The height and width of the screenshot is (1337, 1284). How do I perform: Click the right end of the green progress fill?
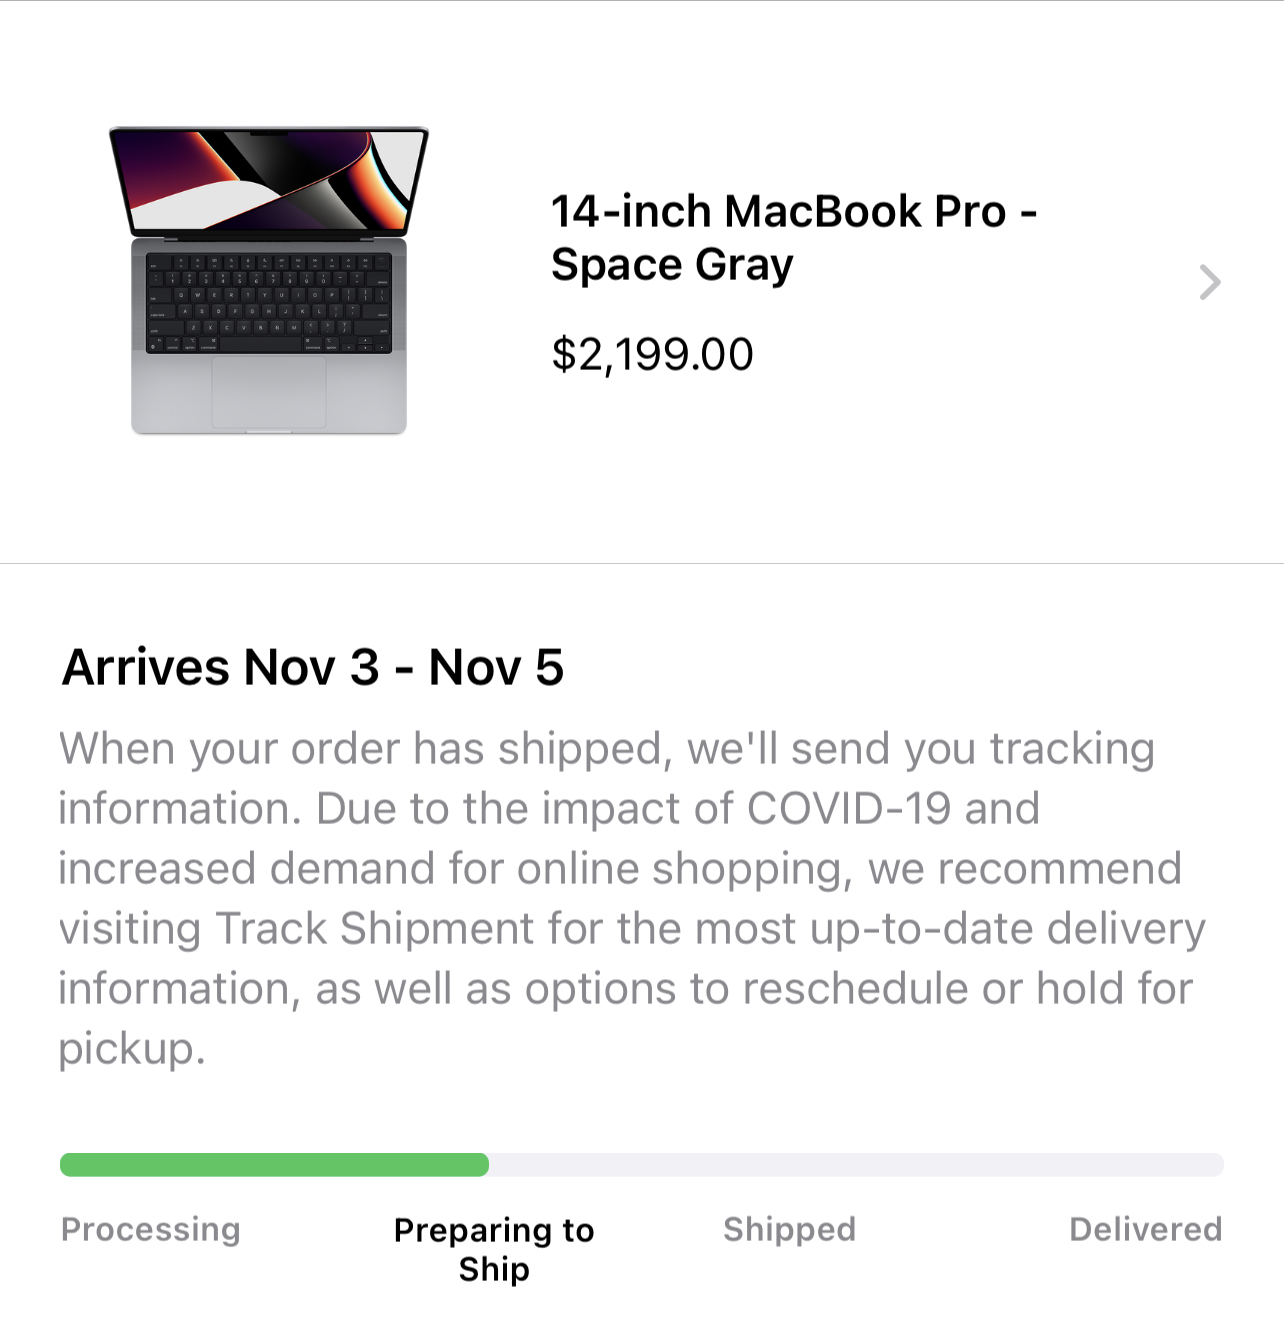click(482, 1164)
